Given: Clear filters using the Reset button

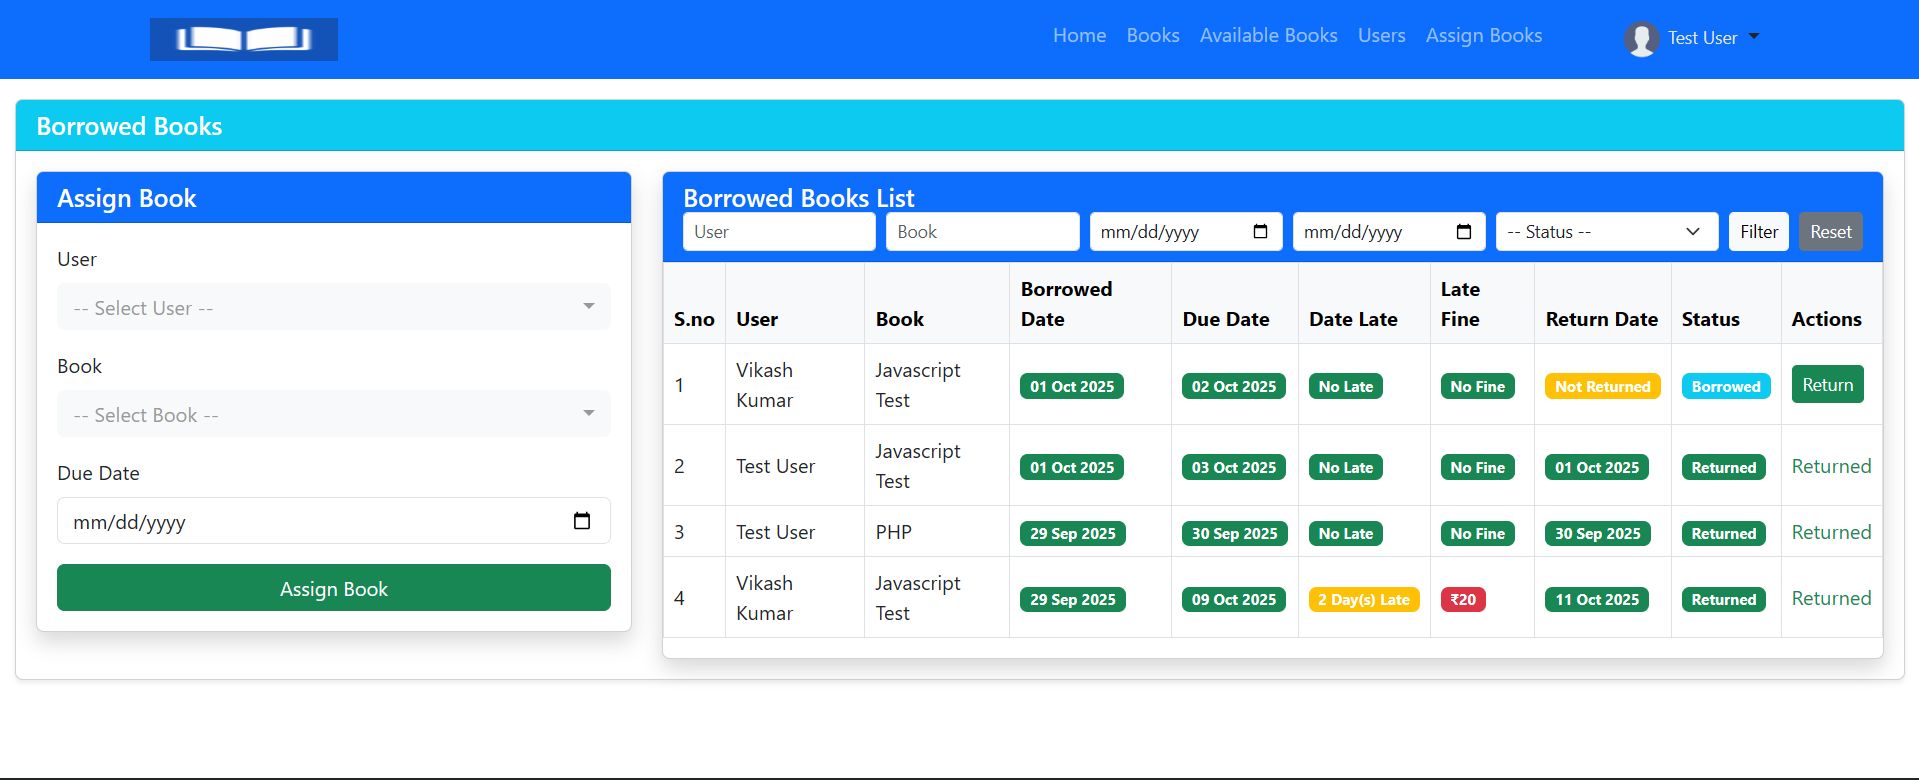Looking at the screenshot, I should point(1830,232).
